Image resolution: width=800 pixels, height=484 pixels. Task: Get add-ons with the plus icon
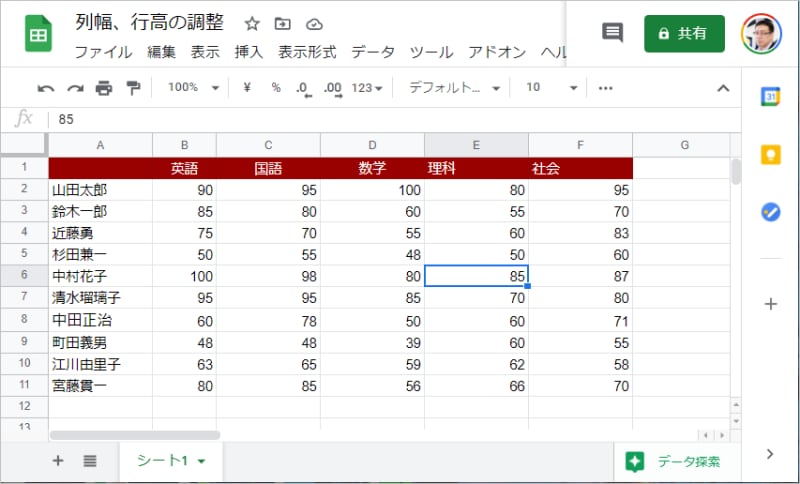pyautogui.click(x=770, y=304)
